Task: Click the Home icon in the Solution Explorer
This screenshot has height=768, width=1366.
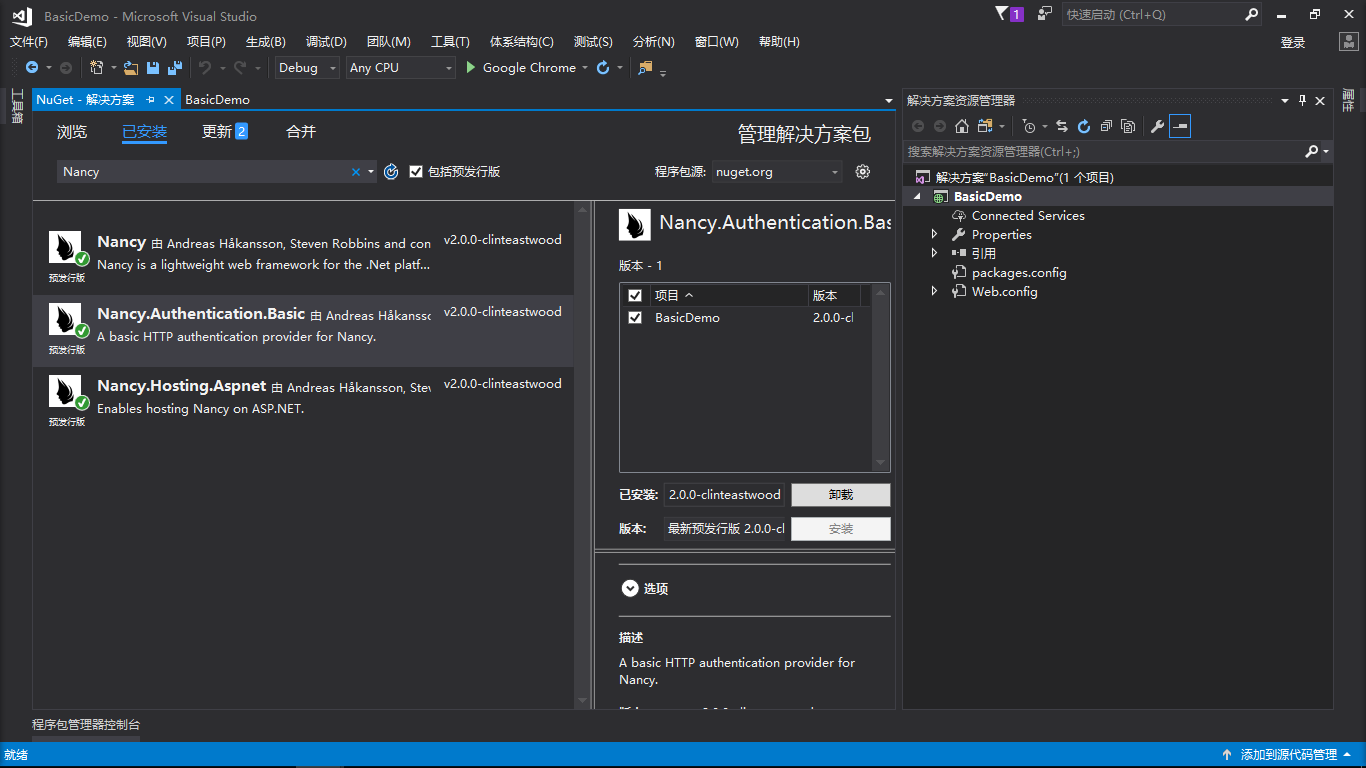Action: 962,126
